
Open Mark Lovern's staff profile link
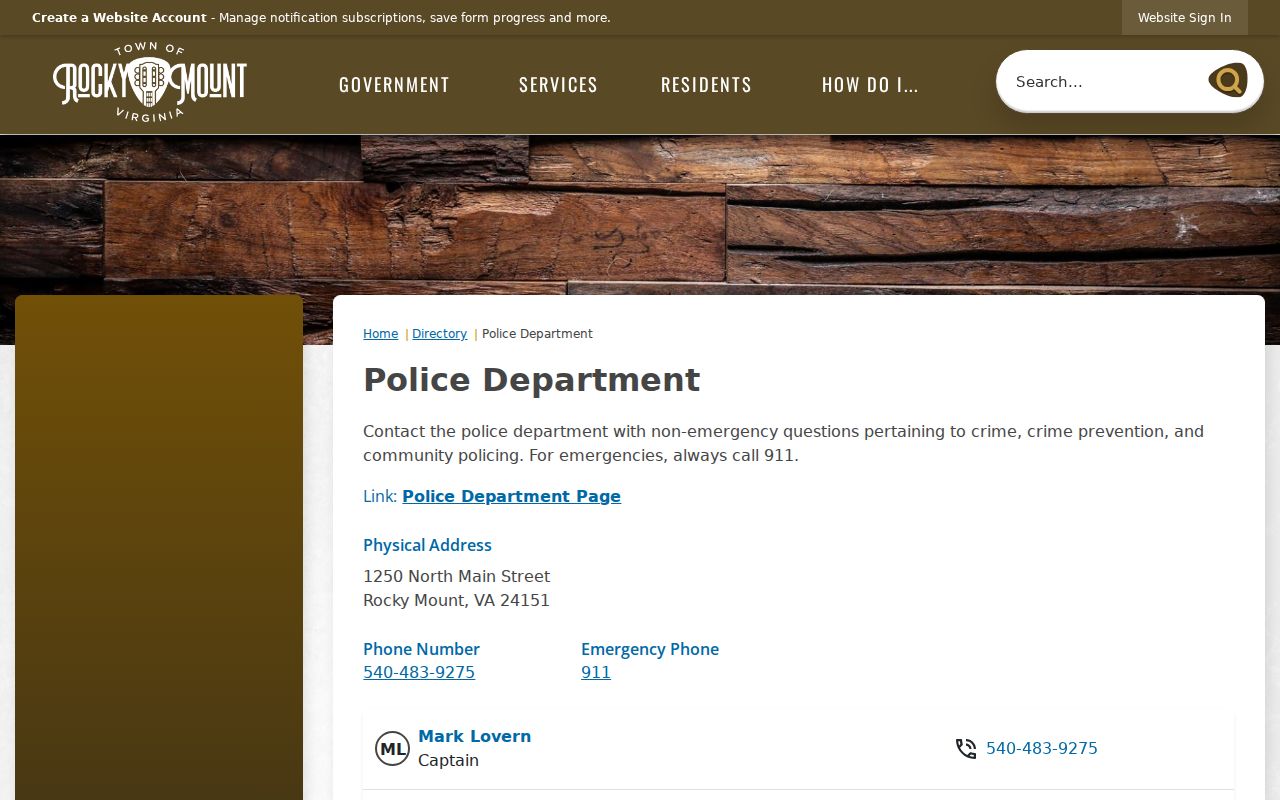[474, 736]
